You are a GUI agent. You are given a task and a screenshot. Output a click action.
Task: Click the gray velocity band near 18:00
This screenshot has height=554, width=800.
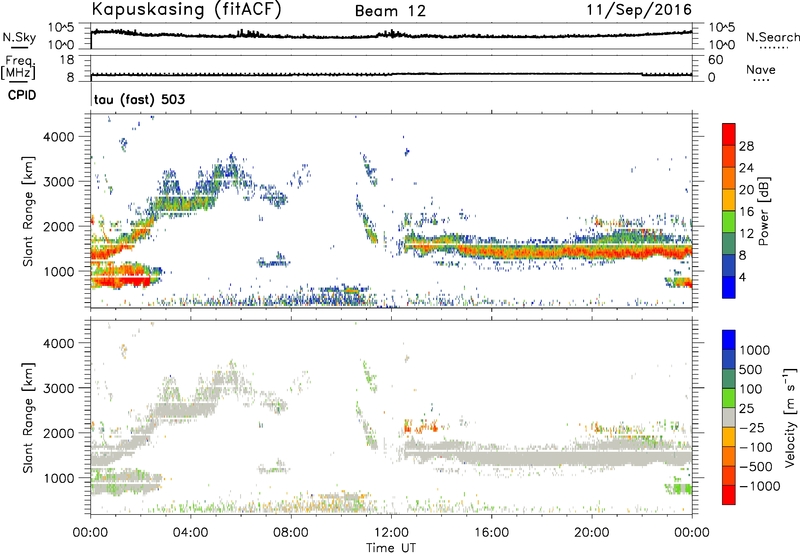[x=541, y=457]
